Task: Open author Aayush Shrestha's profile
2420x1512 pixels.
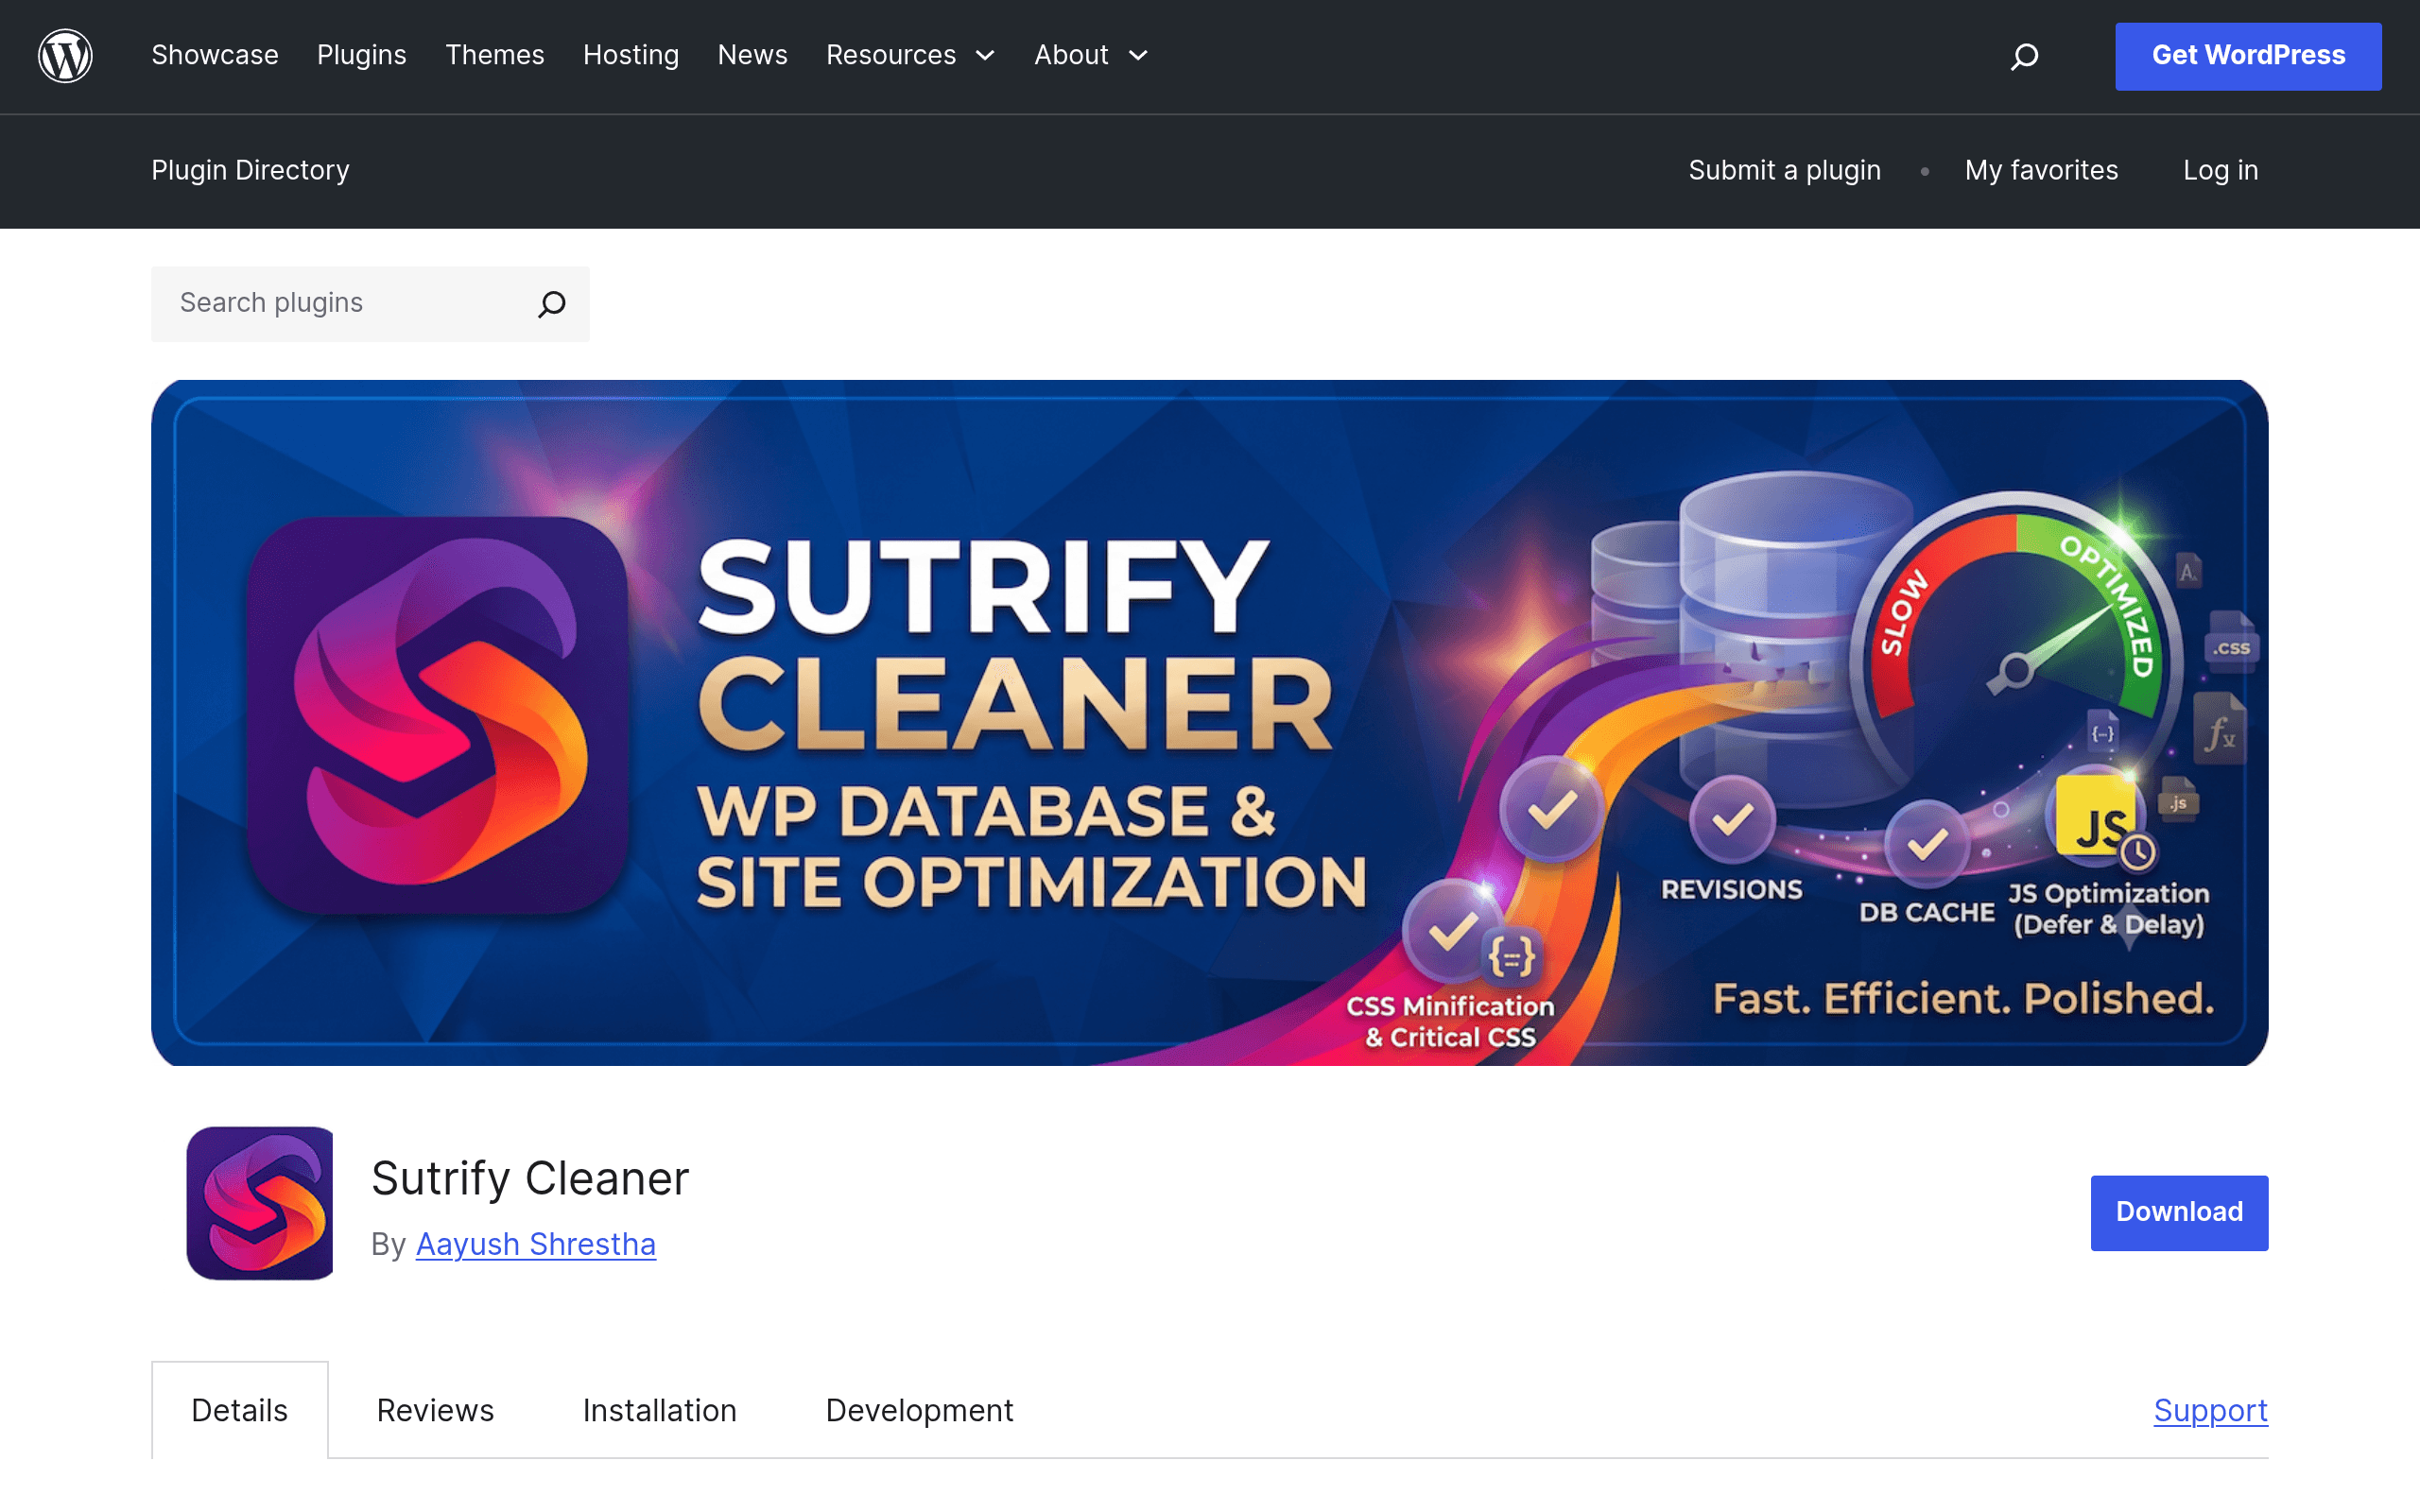Action: tap(536, 1244)
